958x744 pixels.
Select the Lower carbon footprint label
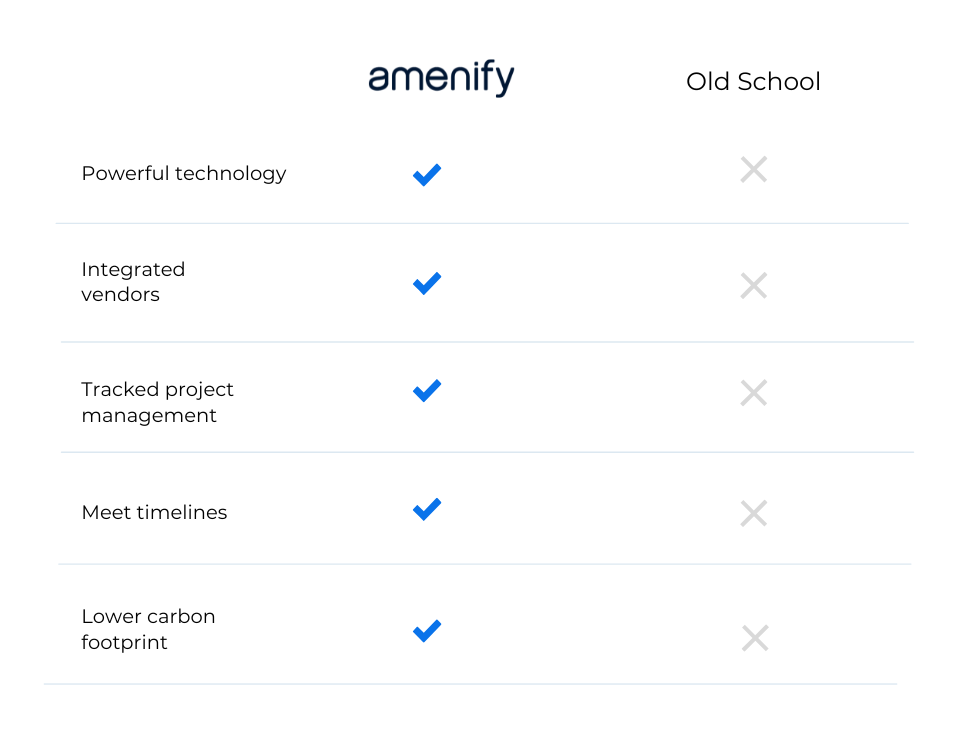(x=148, y=629)
